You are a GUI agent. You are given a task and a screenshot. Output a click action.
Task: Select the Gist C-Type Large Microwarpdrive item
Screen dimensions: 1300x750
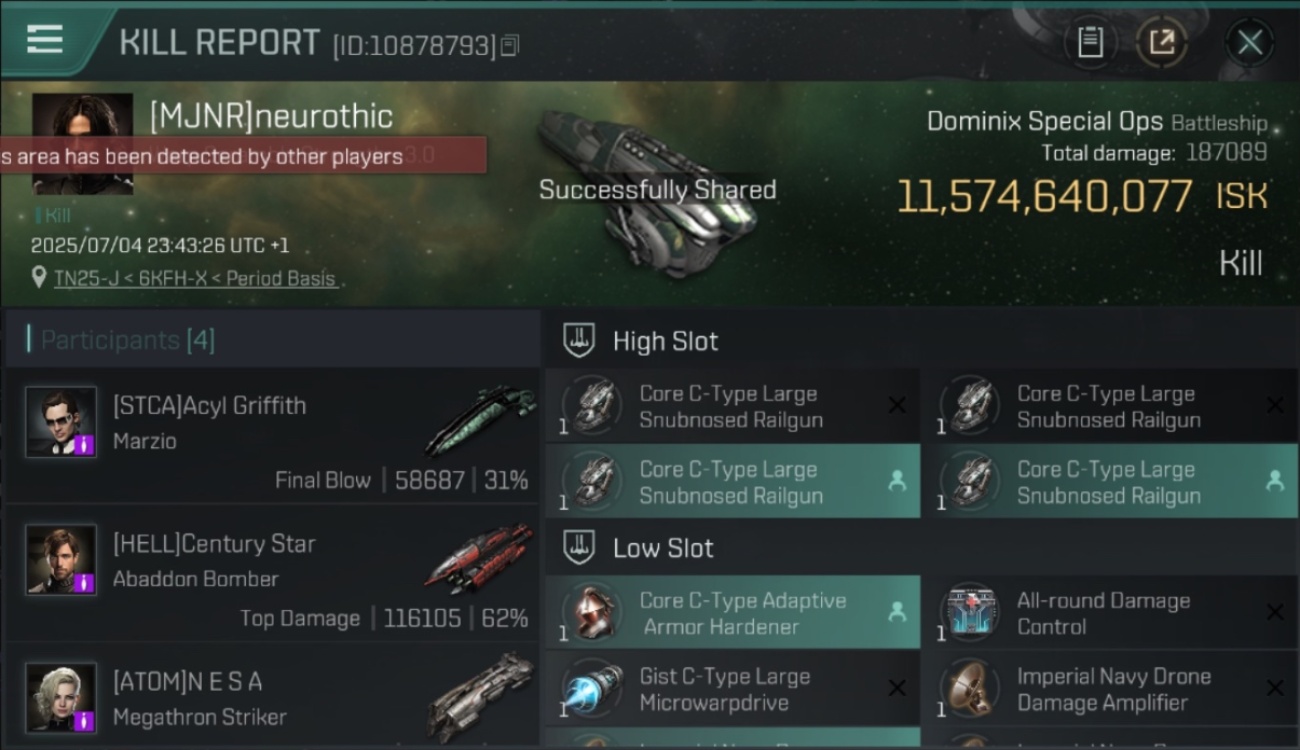733,689
